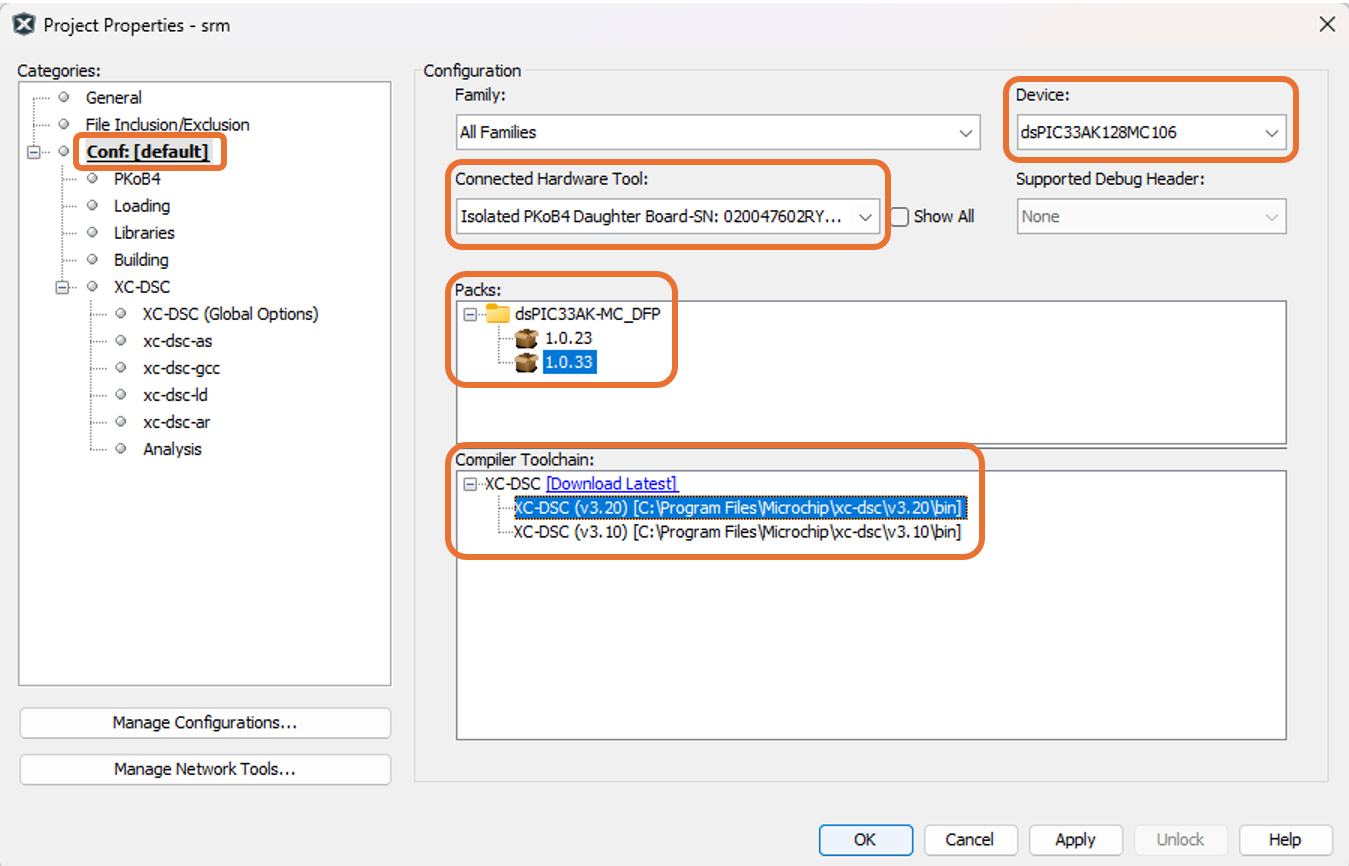Screen dimensions: 1349x866
Task: Open the Supported Debug Header dropdown
Action: (x=1272, y=216)
